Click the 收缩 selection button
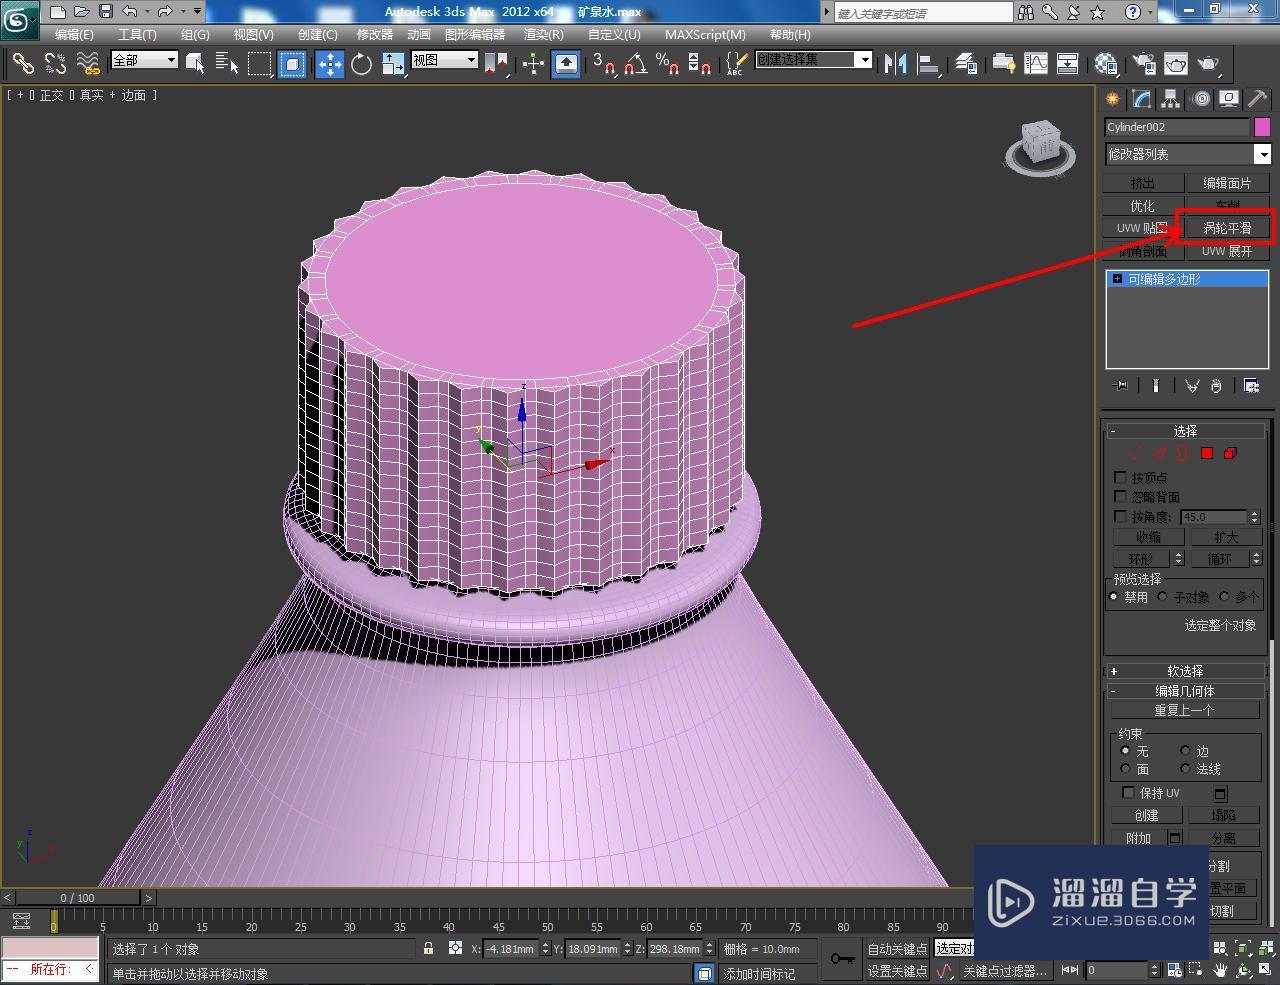This screenshot has height=985, width=1280. pos(1148,537)
